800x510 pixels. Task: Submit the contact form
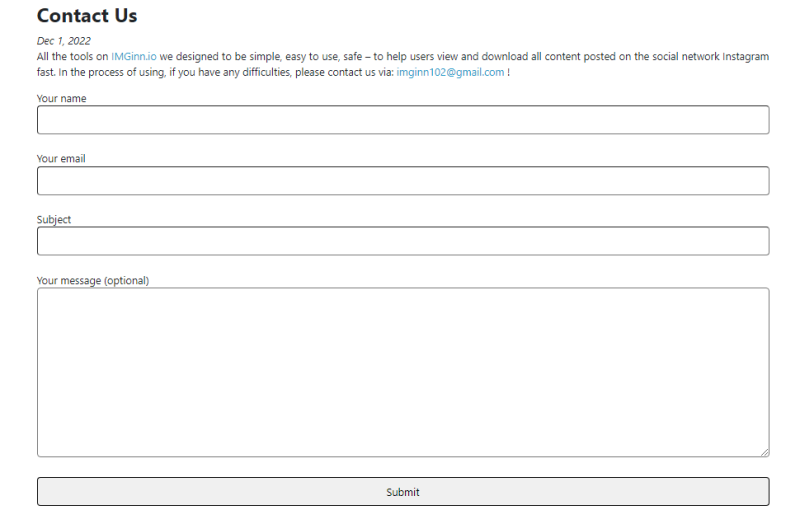coord(403,492)
